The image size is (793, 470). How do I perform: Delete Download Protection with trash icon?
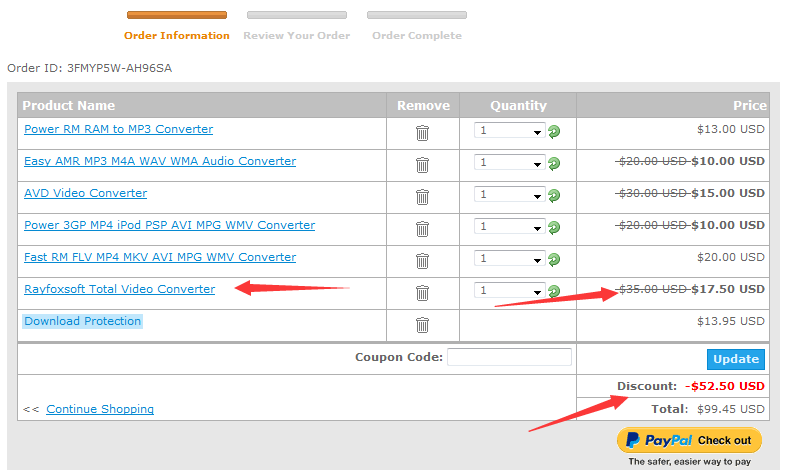(x=422, y=324)
